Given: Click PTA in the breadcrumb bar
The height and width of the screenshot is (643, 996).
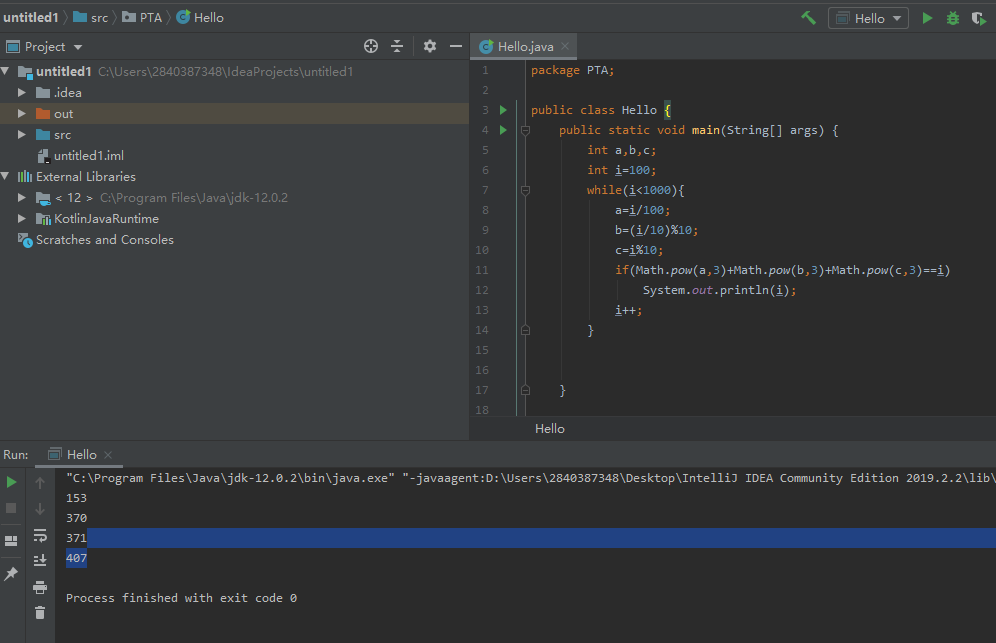Looking at the screenshot, I should [x=150, y=18].
